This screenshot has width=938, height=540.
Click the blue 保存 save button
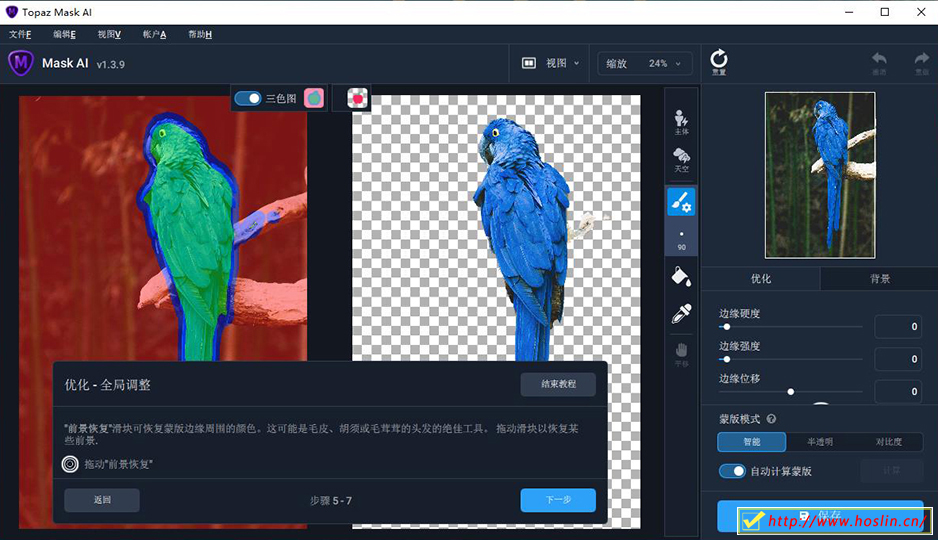pos(820,515)
